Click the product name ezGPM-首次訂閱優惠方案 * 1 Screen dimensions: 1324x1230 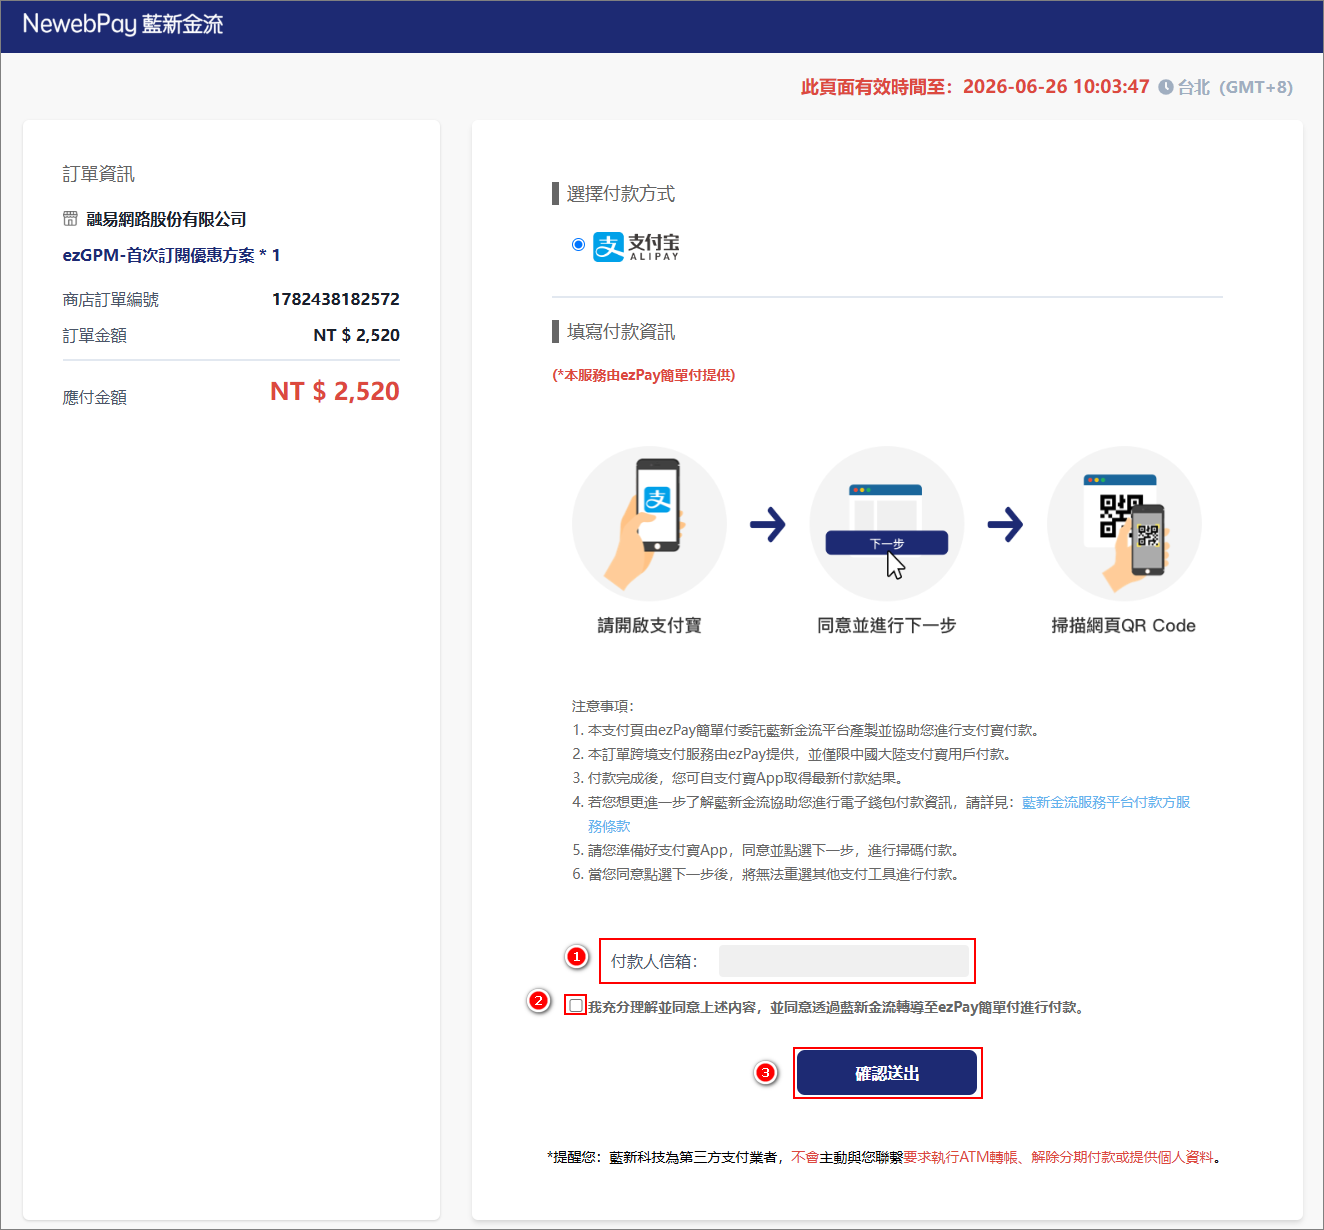tap(171, 255)
